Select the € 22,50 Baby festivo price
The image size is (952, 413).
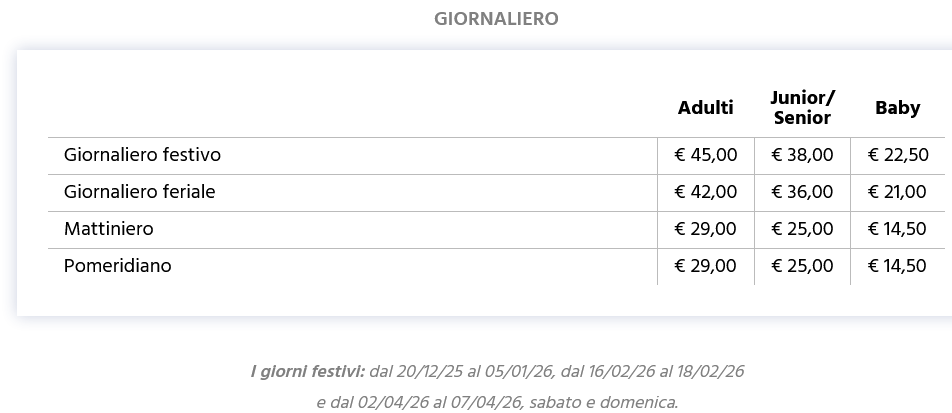point(897,155)
